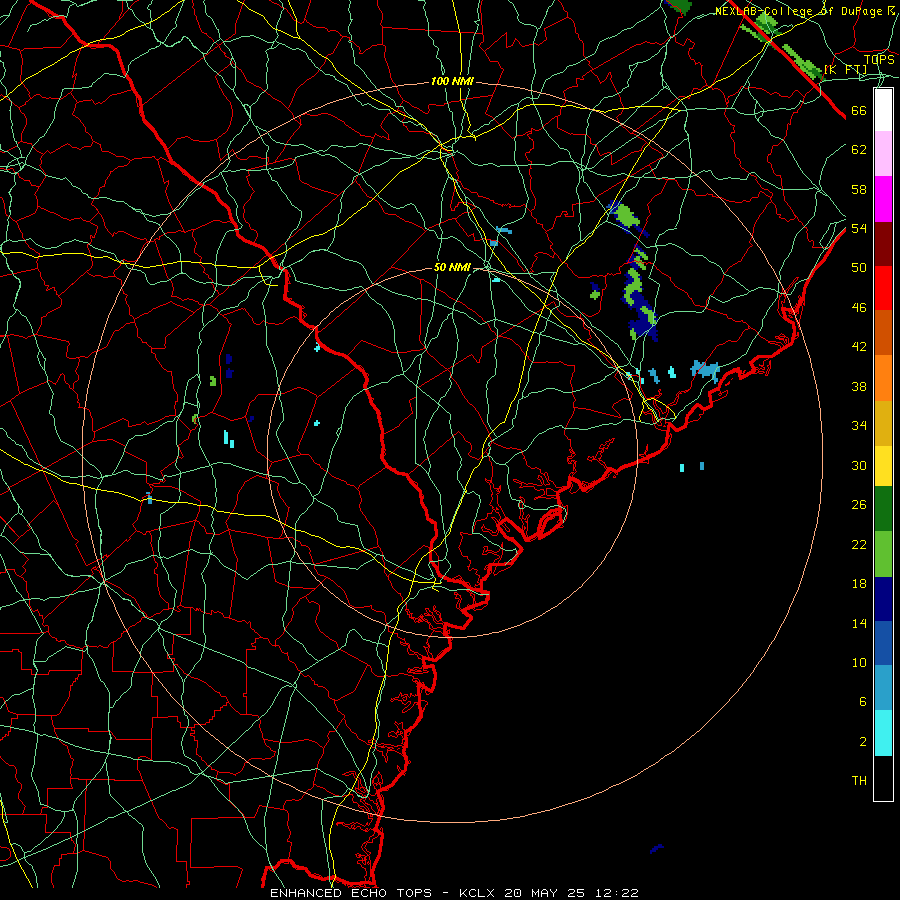
Task: Click the legend value '6'
Action: point(863,702)
